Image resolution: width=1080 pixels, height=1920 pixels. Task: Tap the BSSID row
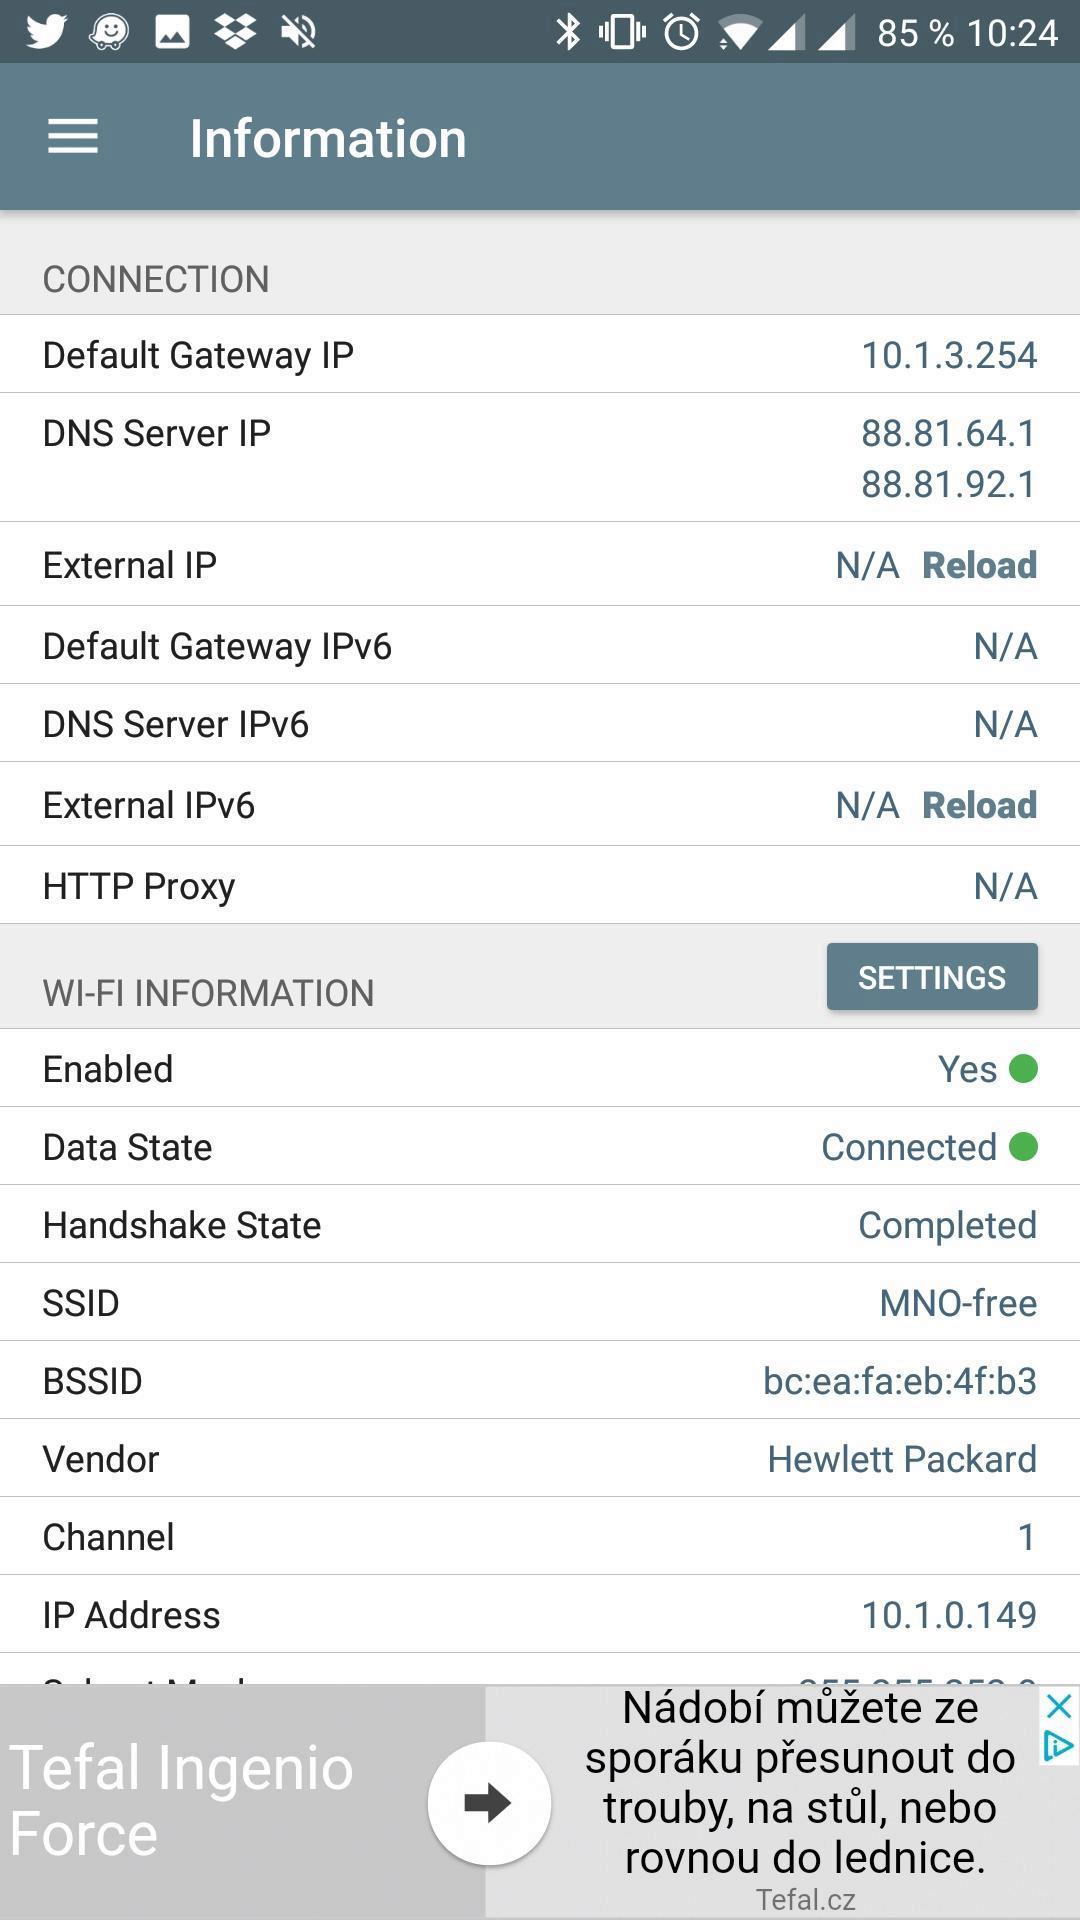click(x=540, y=1381)
